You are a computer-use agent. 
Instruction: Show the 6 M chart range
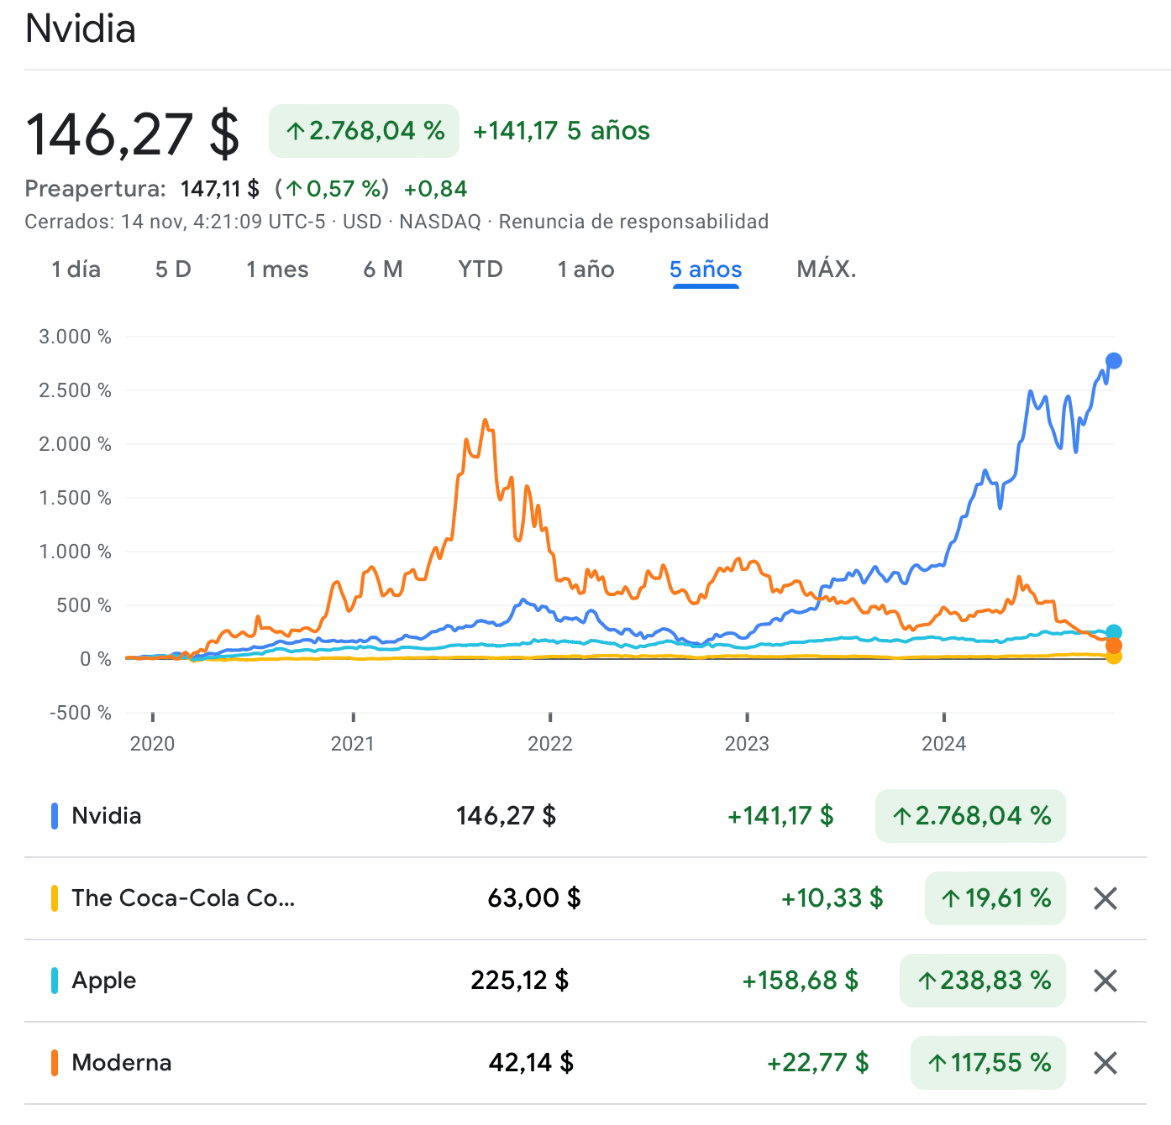point(383,269)
